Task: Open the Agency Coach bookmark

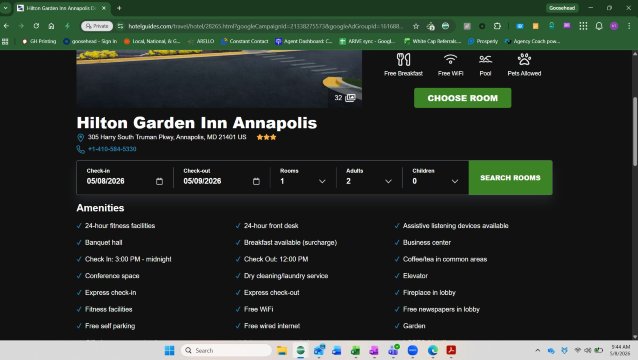Action: click(x=533, y=41)
